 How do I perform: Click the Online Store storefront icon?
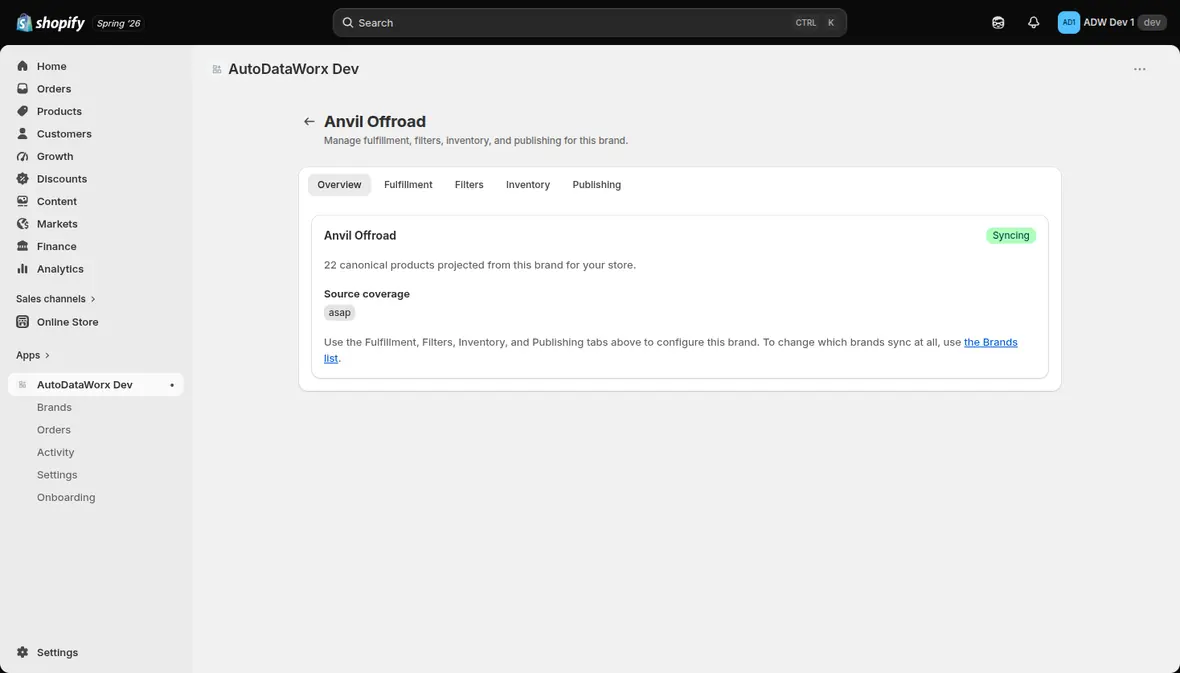(23, 322)
